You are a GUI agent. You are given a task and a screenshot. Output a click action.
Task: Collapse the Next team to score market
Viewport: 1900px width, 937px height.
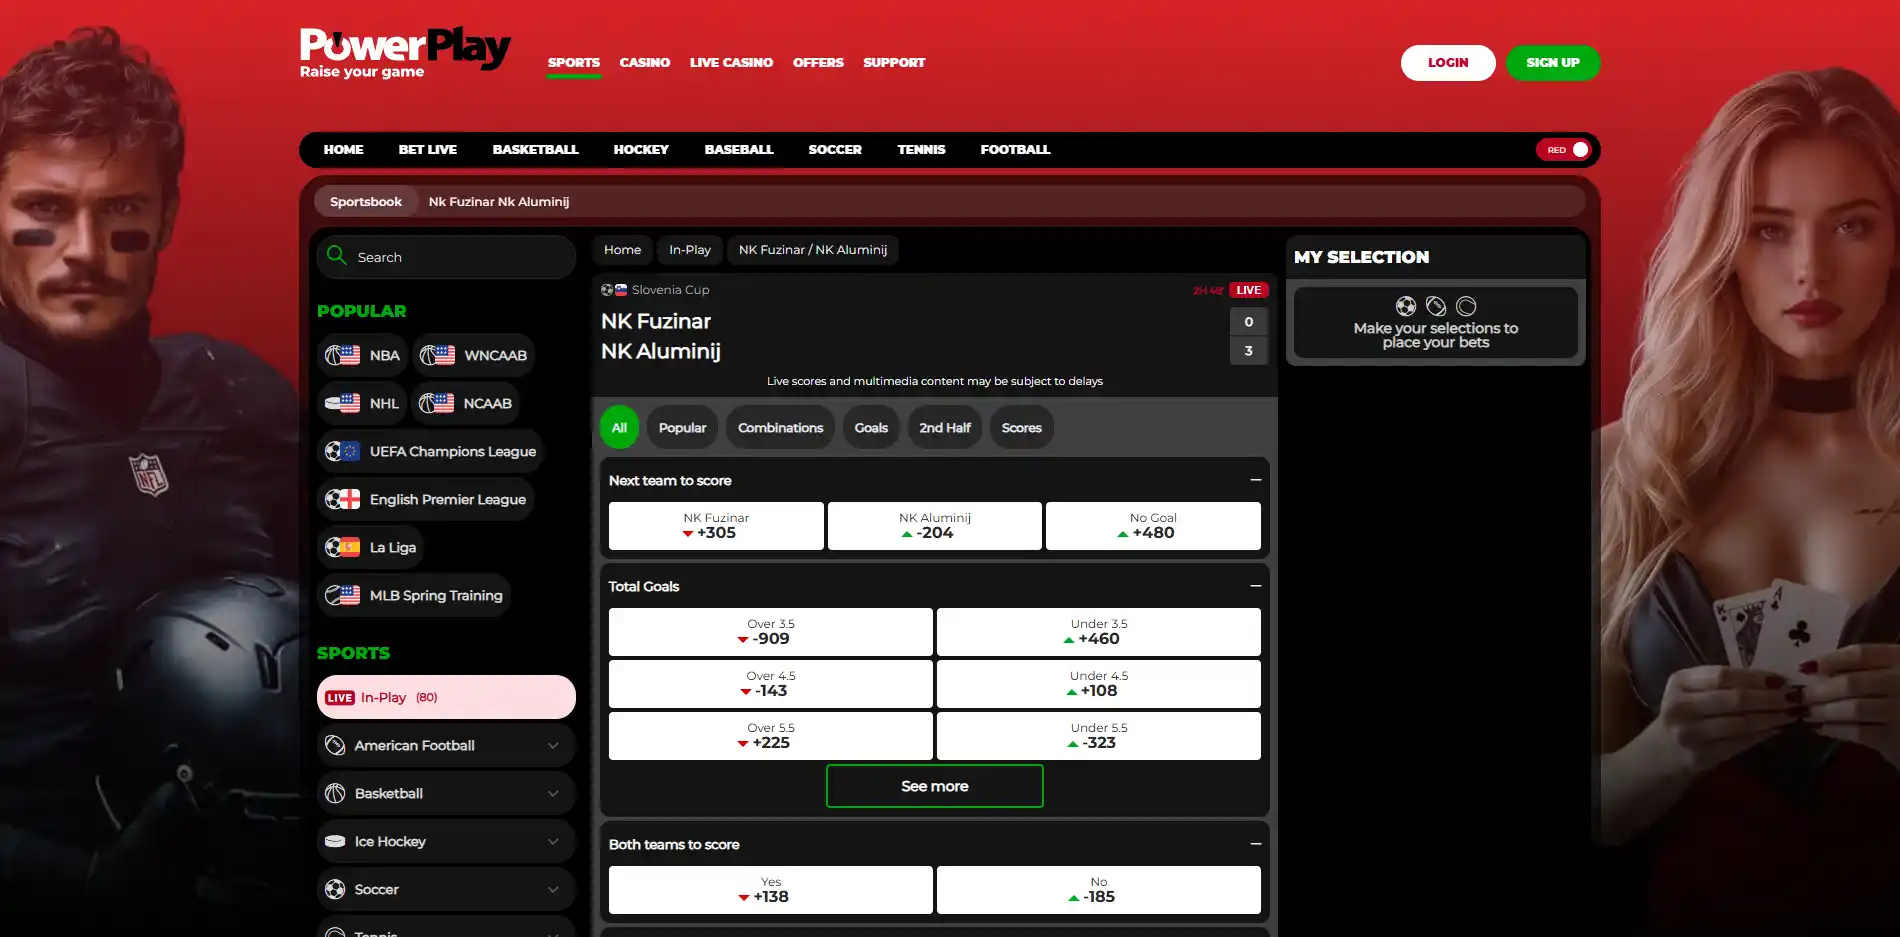coord(1255,480)
